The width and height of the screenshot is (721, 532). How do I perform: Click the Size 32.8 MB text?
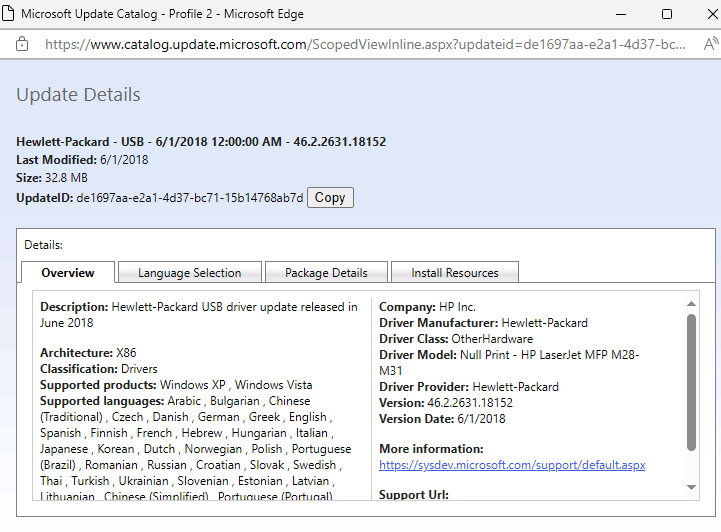click(52, 177)
